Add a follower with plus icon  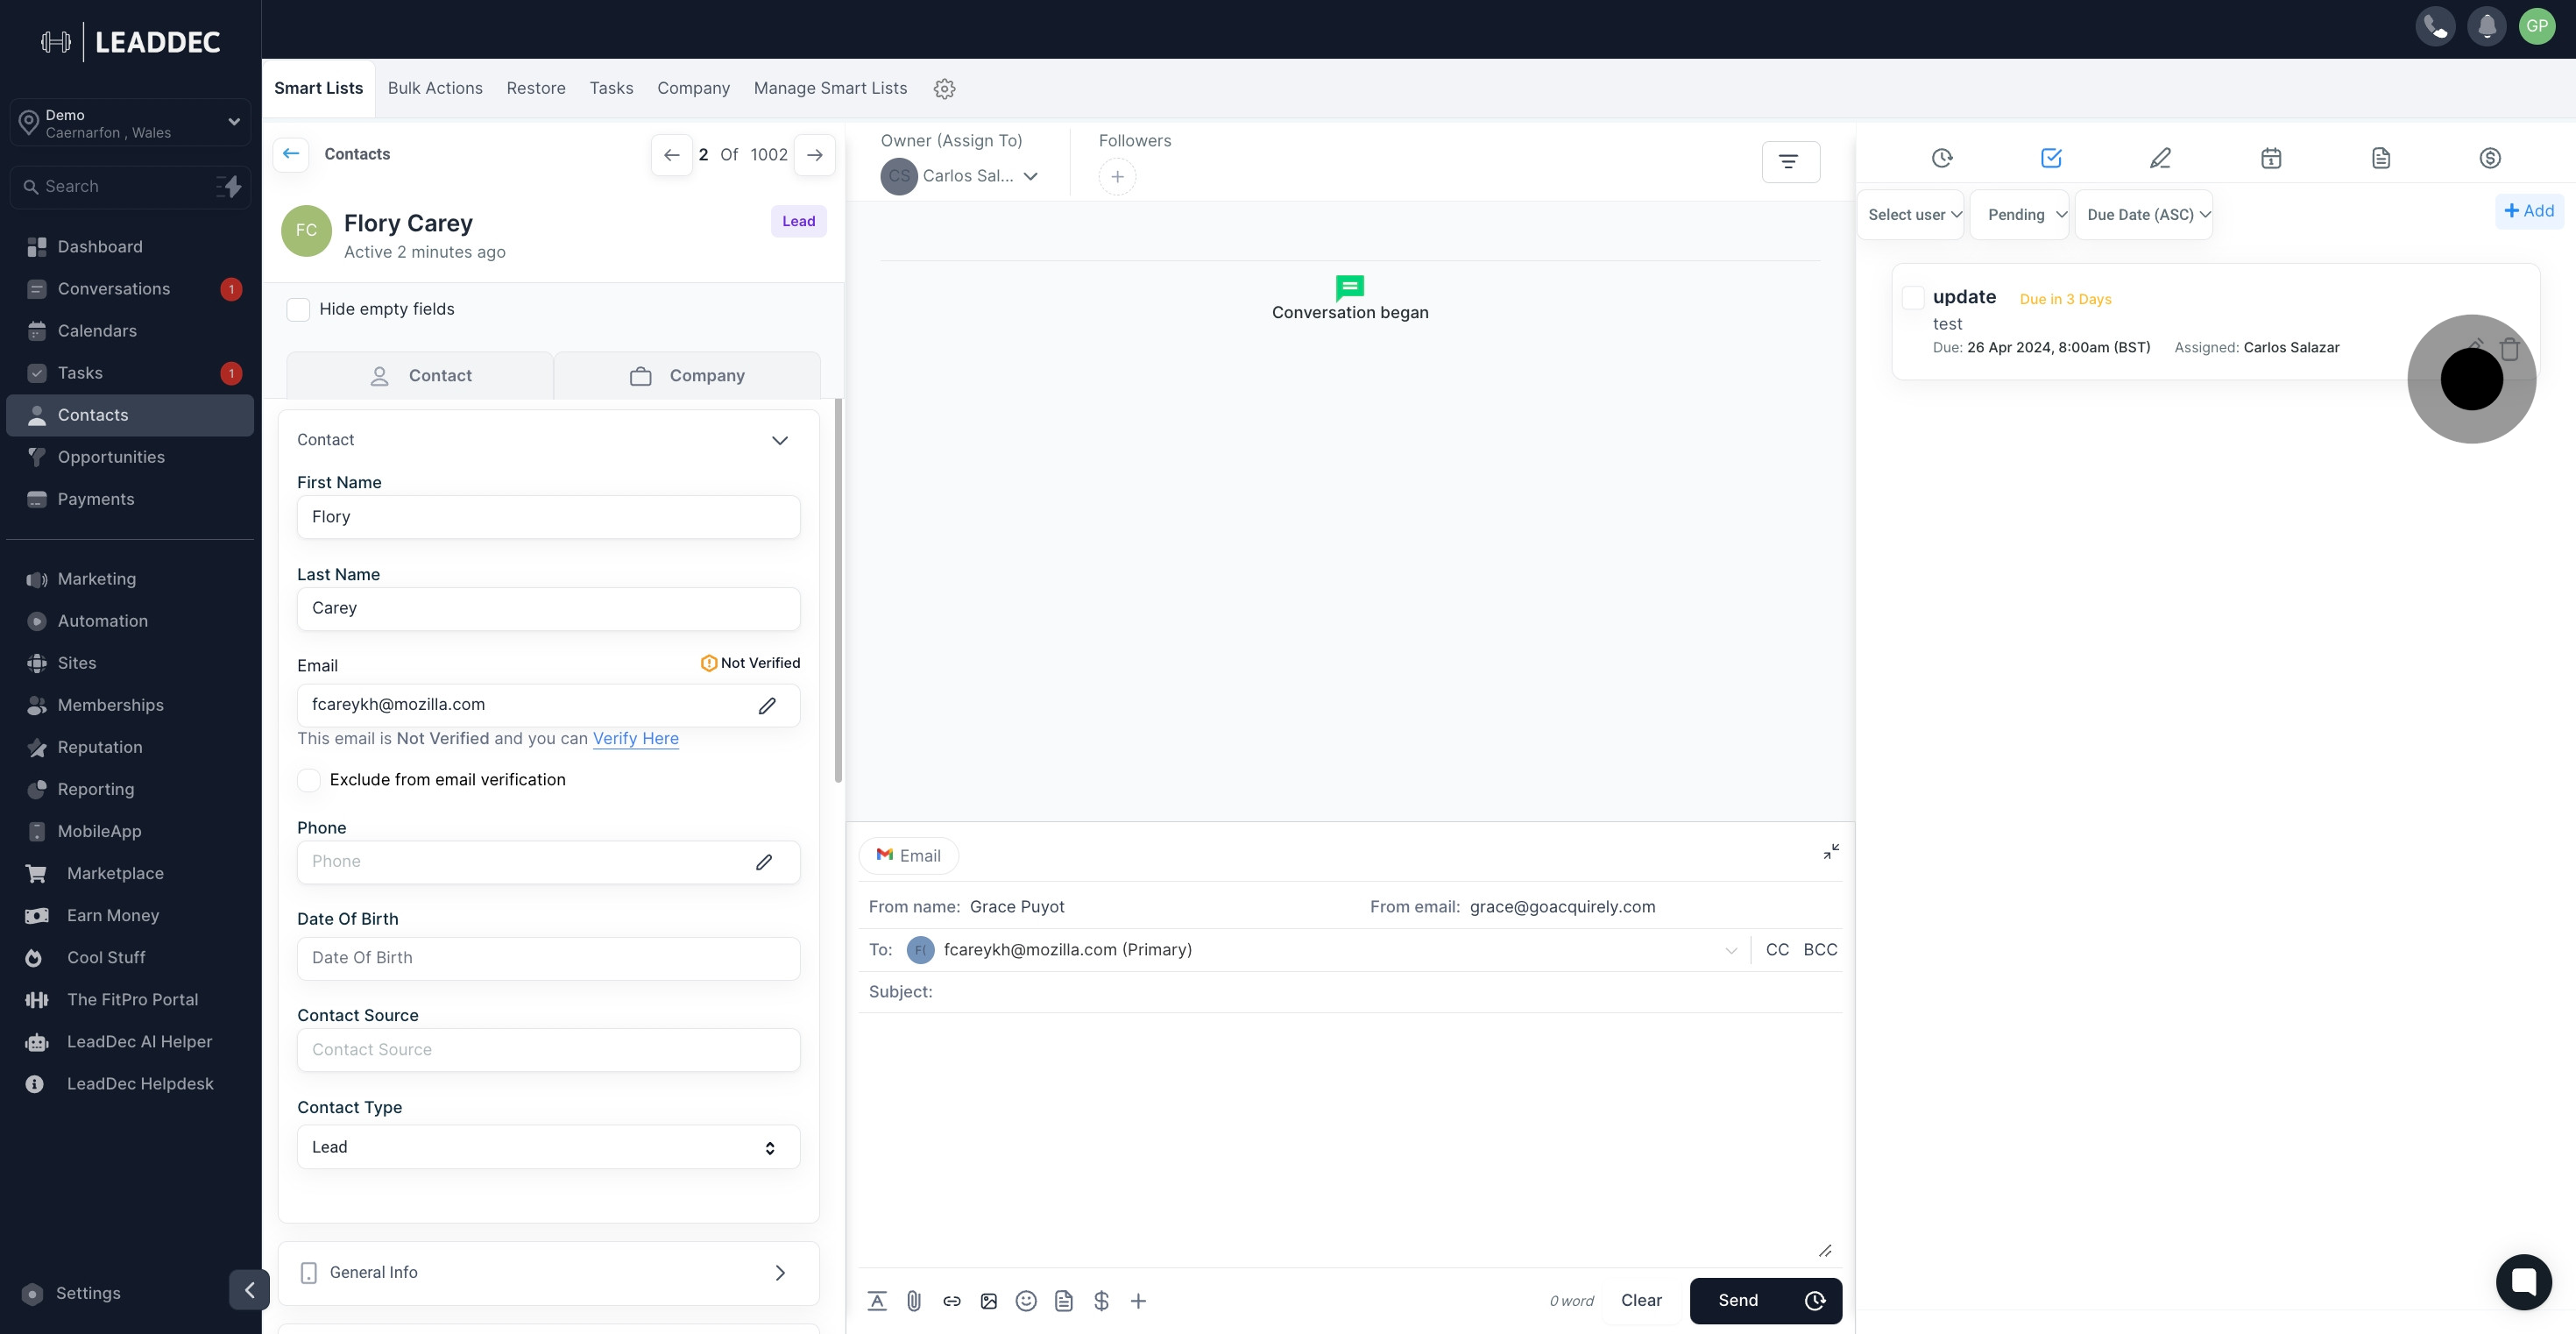coord(1117,177)
